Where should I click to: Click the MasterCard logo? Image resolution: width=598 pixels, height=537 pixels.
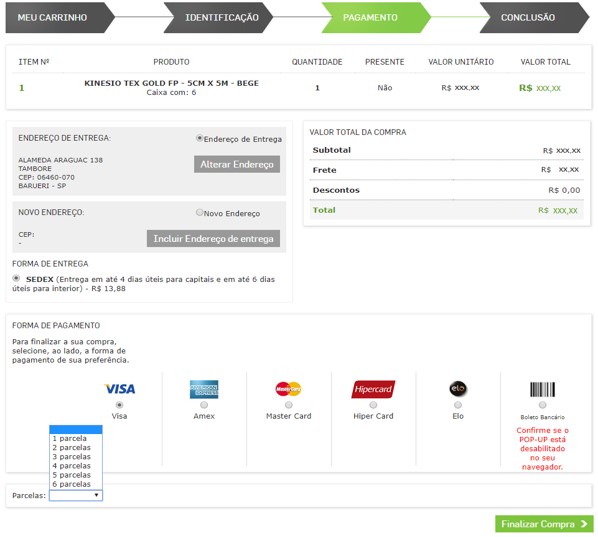tap(288, 389)
